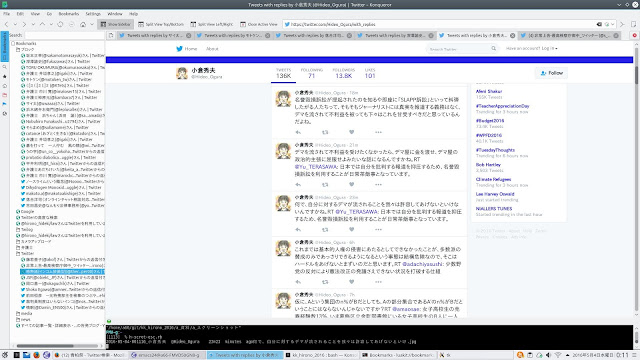Click the Follow button
Viewport: 640px width, 360px height.
pos(551,73)
